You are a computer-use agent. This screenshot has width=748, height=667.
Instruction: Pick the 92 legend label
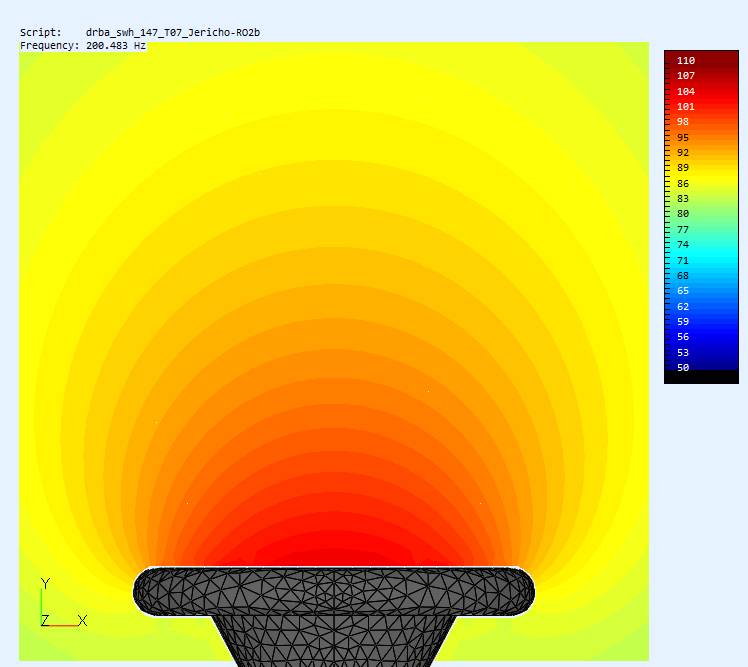pos(683,153)
